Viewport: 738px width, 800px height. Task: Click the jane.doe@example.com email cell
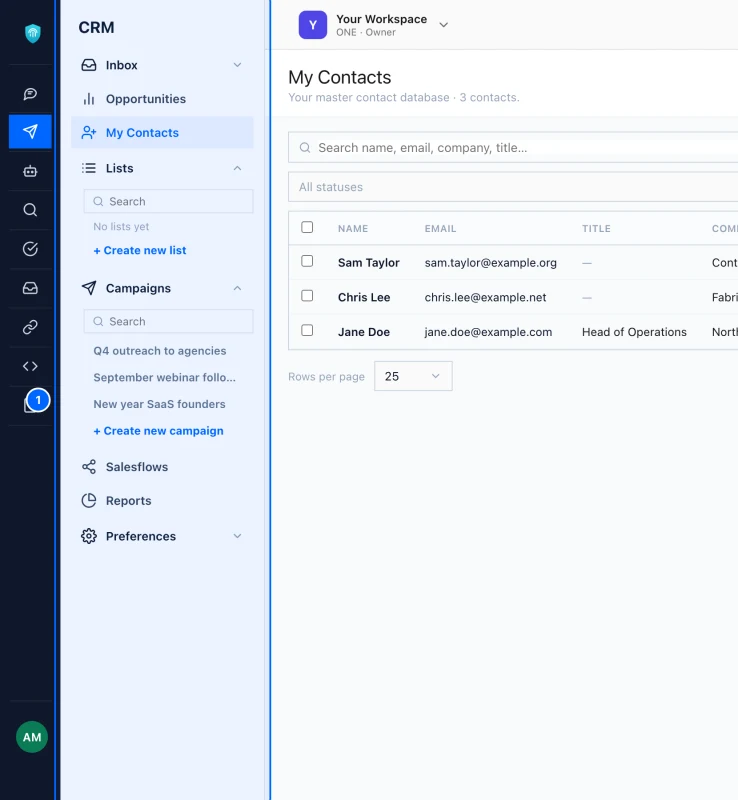[488, 332]
